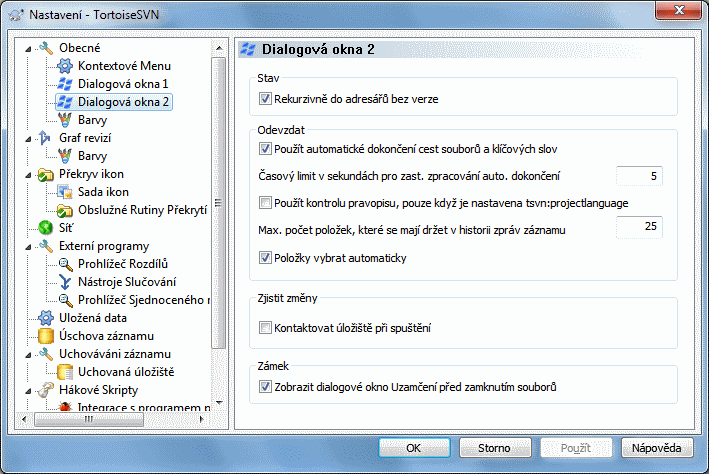
Task: Select Nástroje Slučování in the tree
Action: [127, 282]
